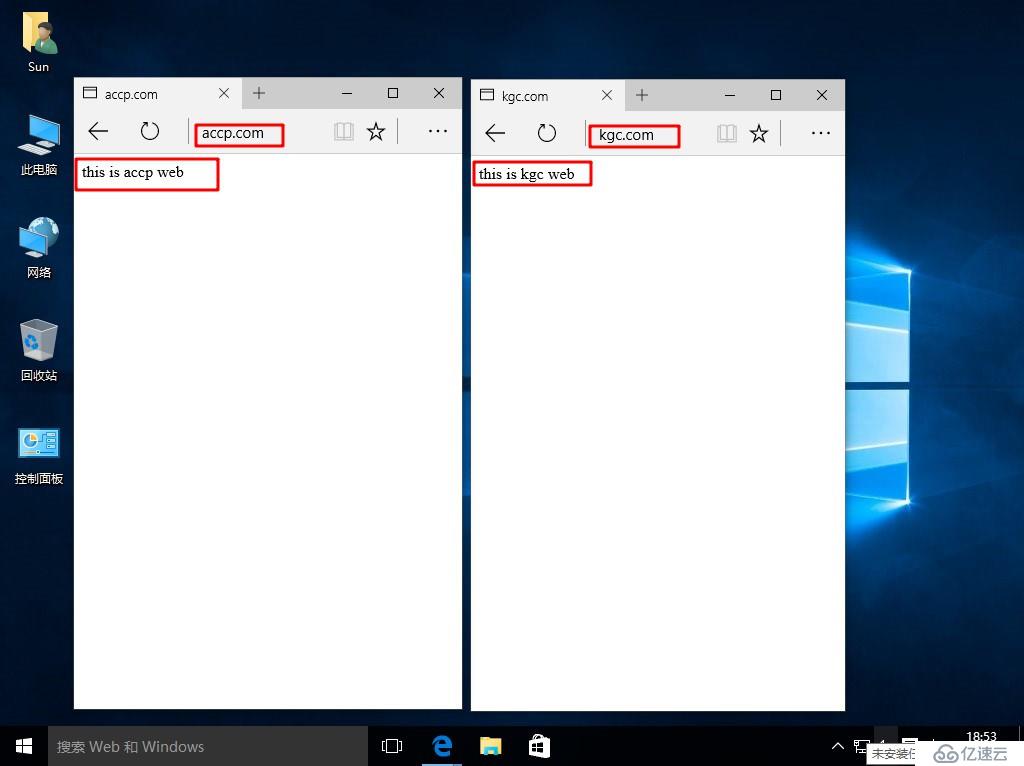
Task: Open a new tab in accp.com window
Action: (x=259, y=93)
